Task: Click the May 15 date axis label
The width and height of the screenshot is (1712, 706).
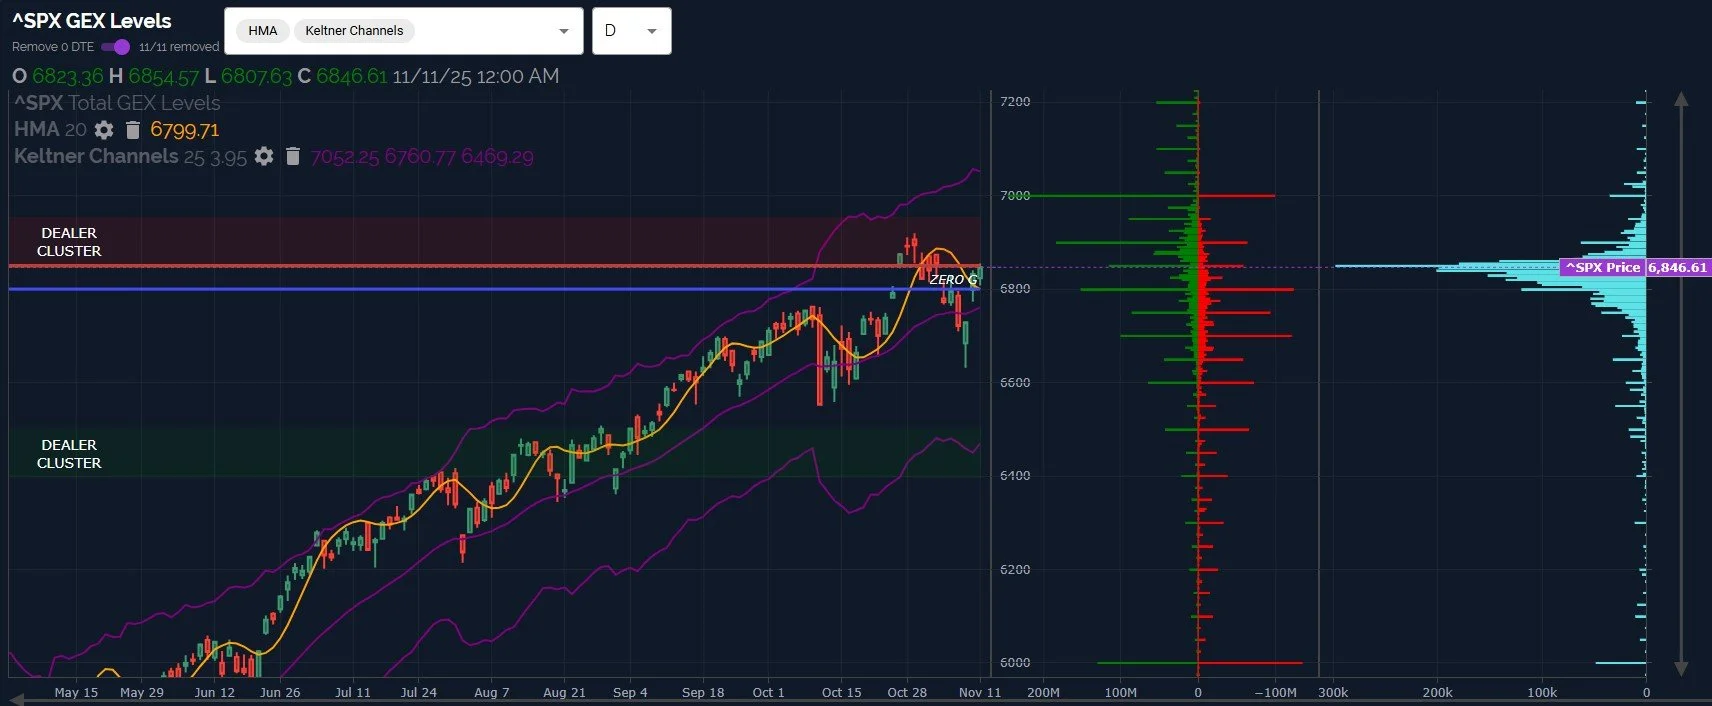Action: click(76, 692)
